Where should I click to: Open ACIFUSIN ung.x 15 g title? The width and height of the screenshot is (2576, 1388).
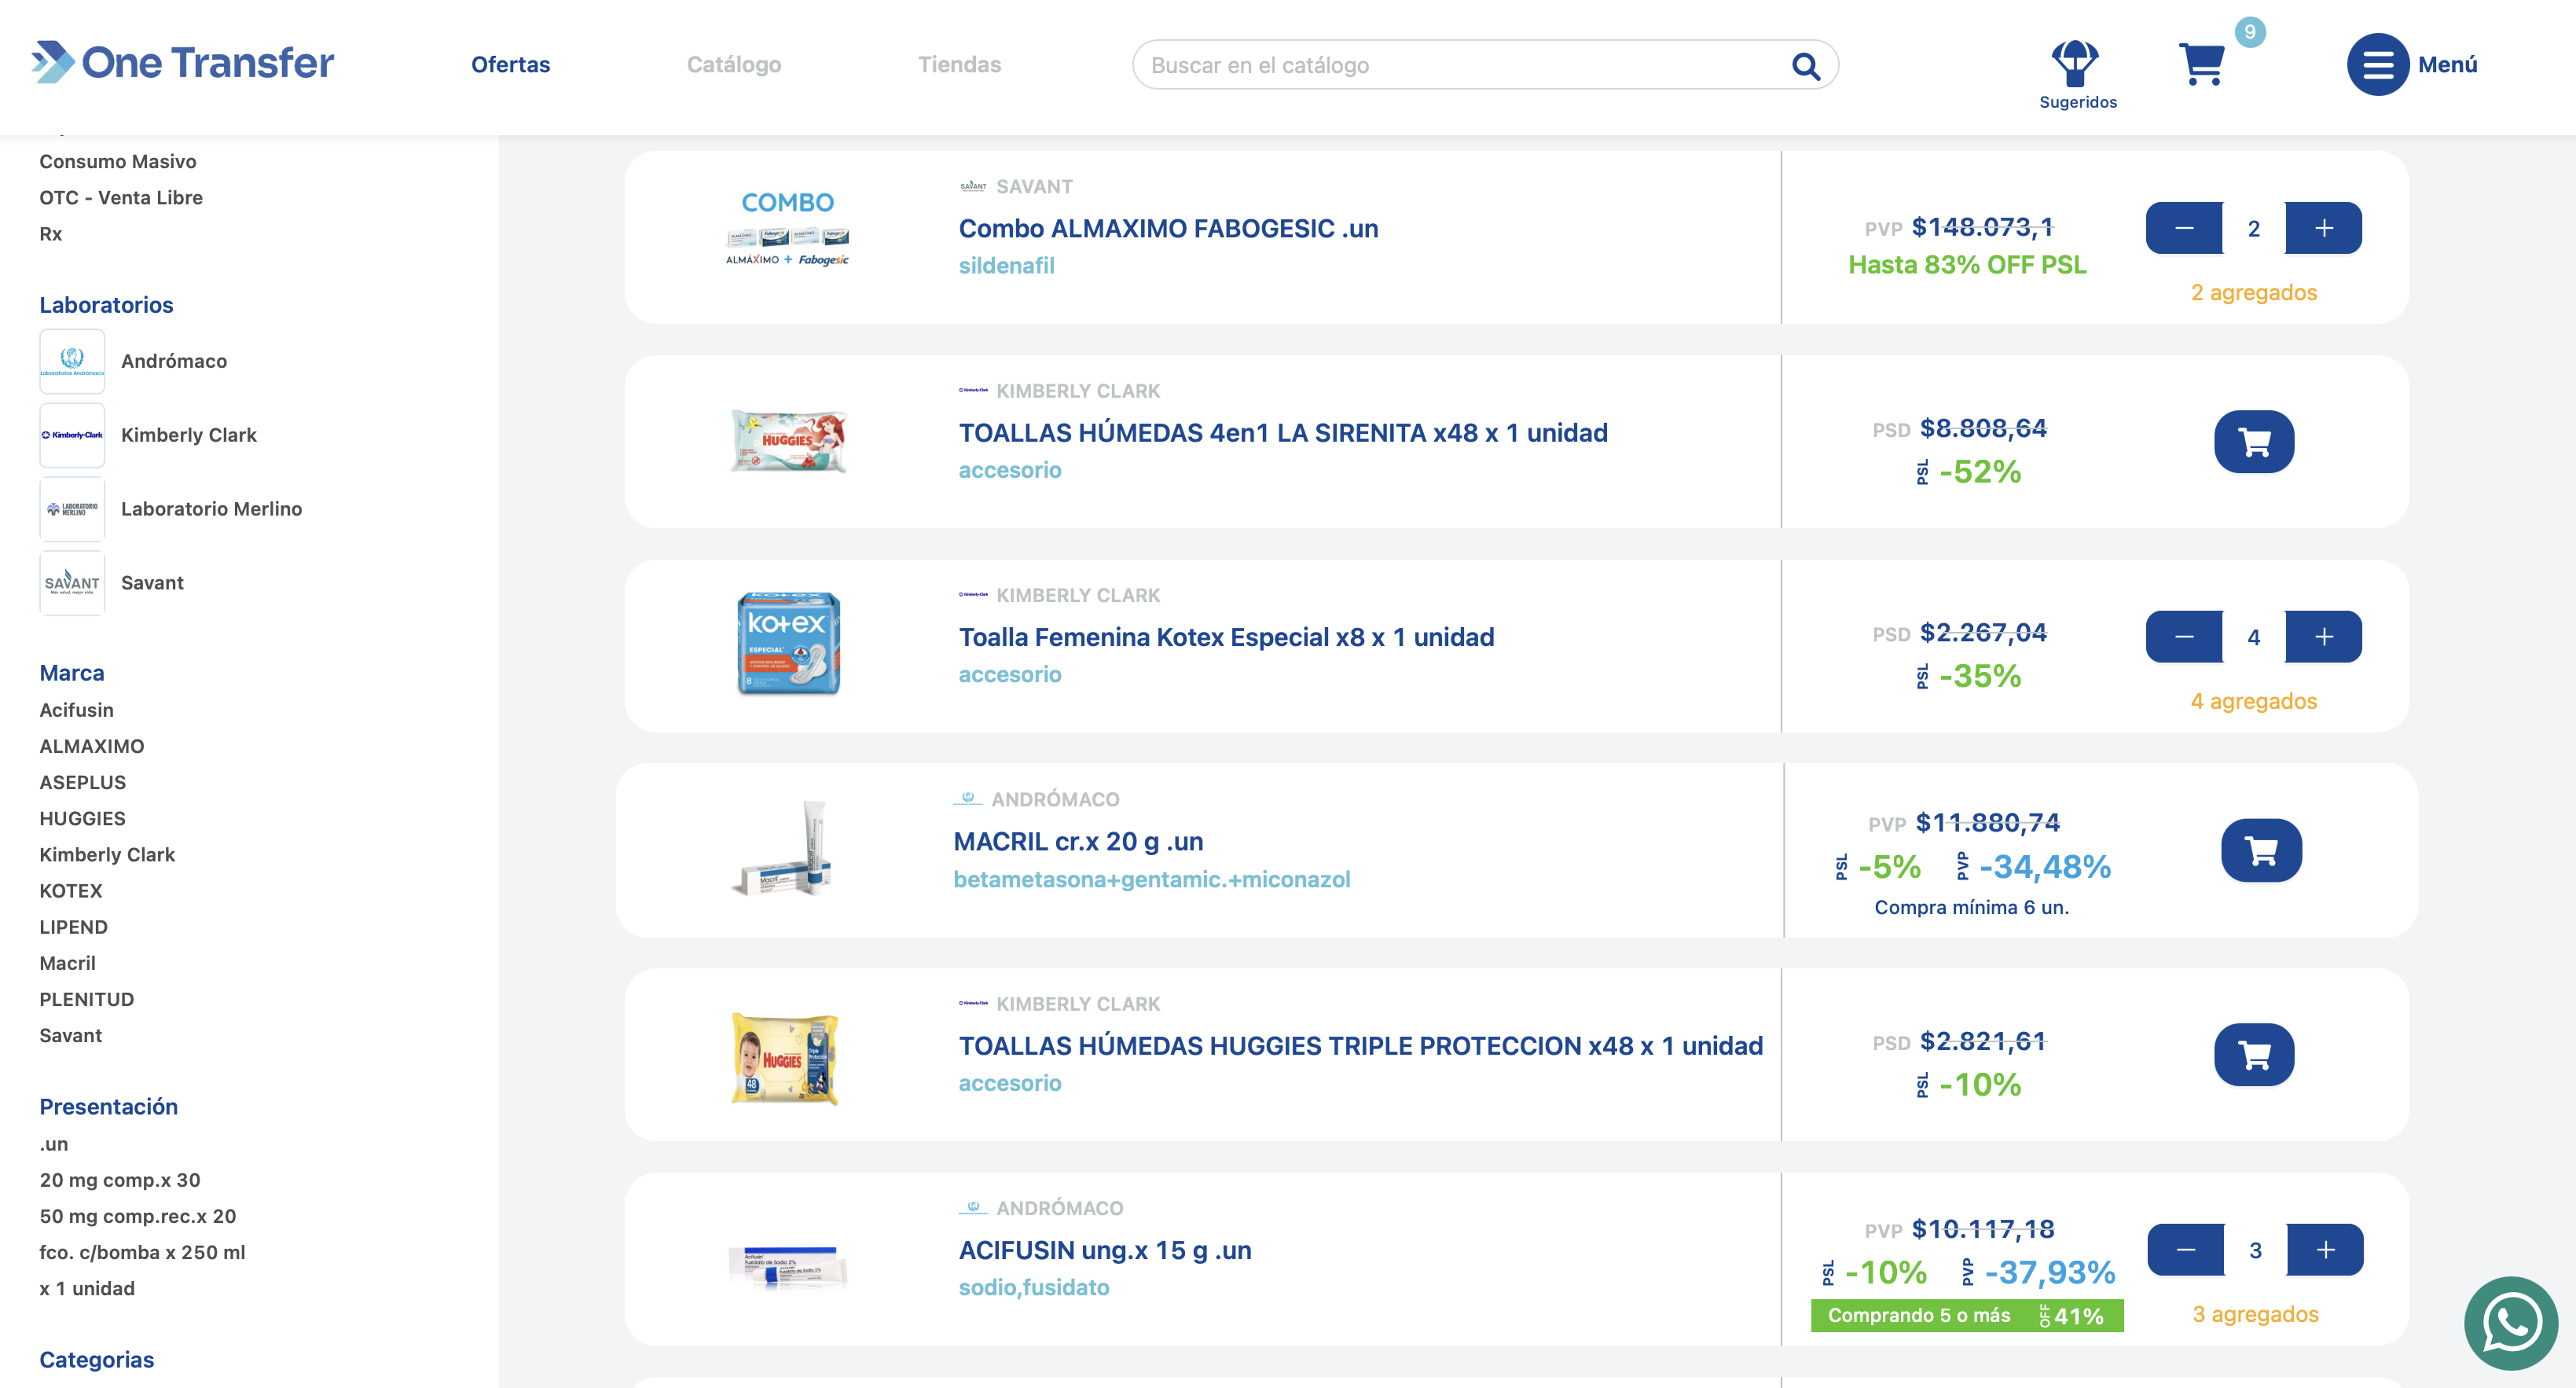(1105, 1250)
